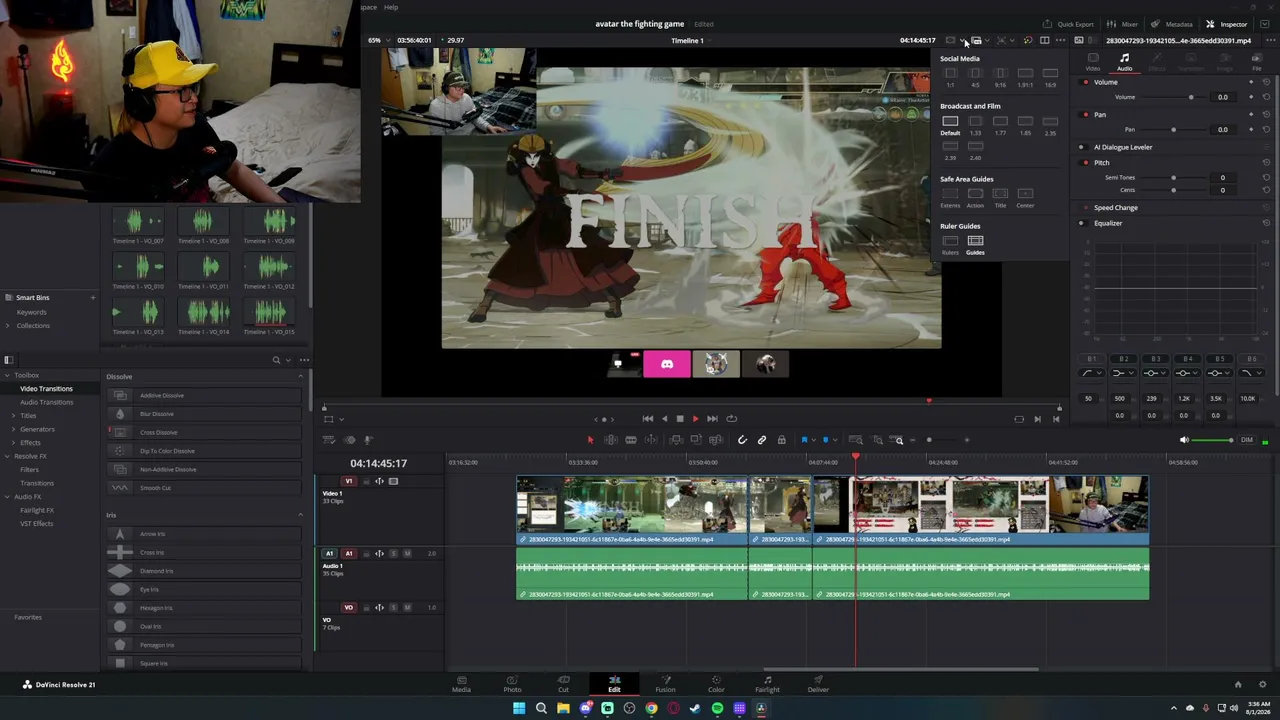Enable Title safe area guide
Image resolution: width=1280 pixels, height=720 pixels.
click(1000, 198)
